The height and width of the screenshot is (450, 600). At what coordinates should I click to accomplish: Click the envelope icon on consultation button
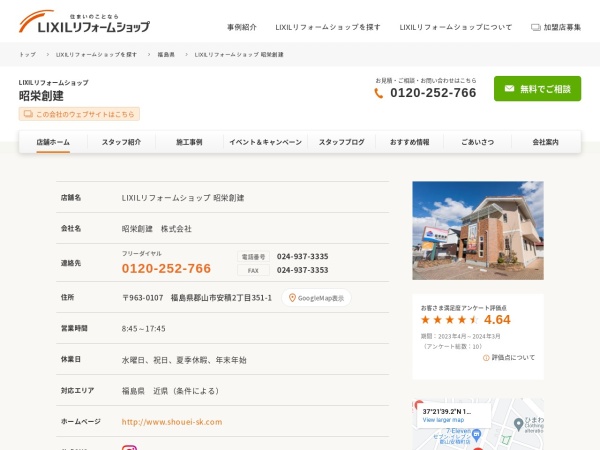tap(509, 89)
